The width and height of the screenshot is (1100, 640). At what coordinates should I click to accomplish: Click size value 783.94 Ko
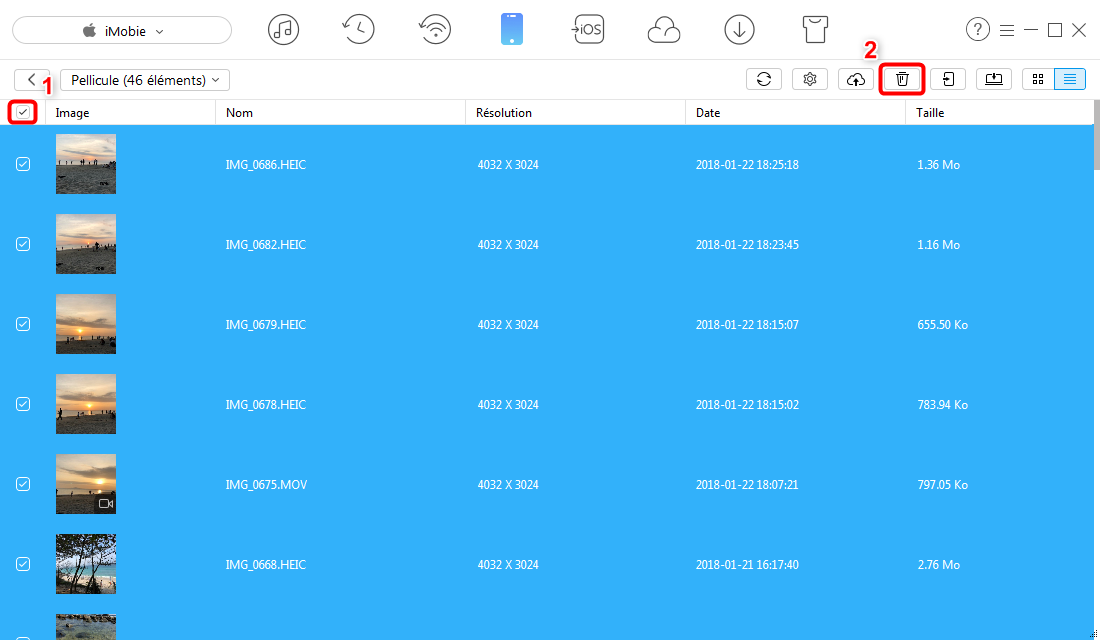943,405
